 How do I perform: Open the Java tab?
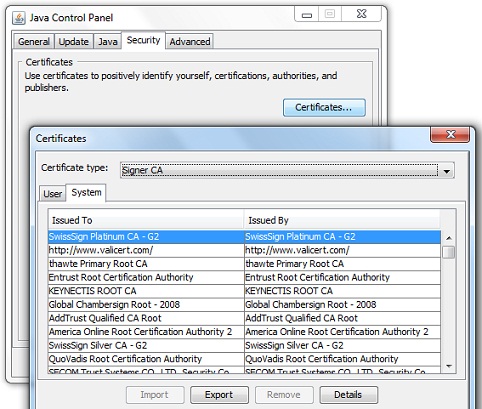[x=108, y=42]
